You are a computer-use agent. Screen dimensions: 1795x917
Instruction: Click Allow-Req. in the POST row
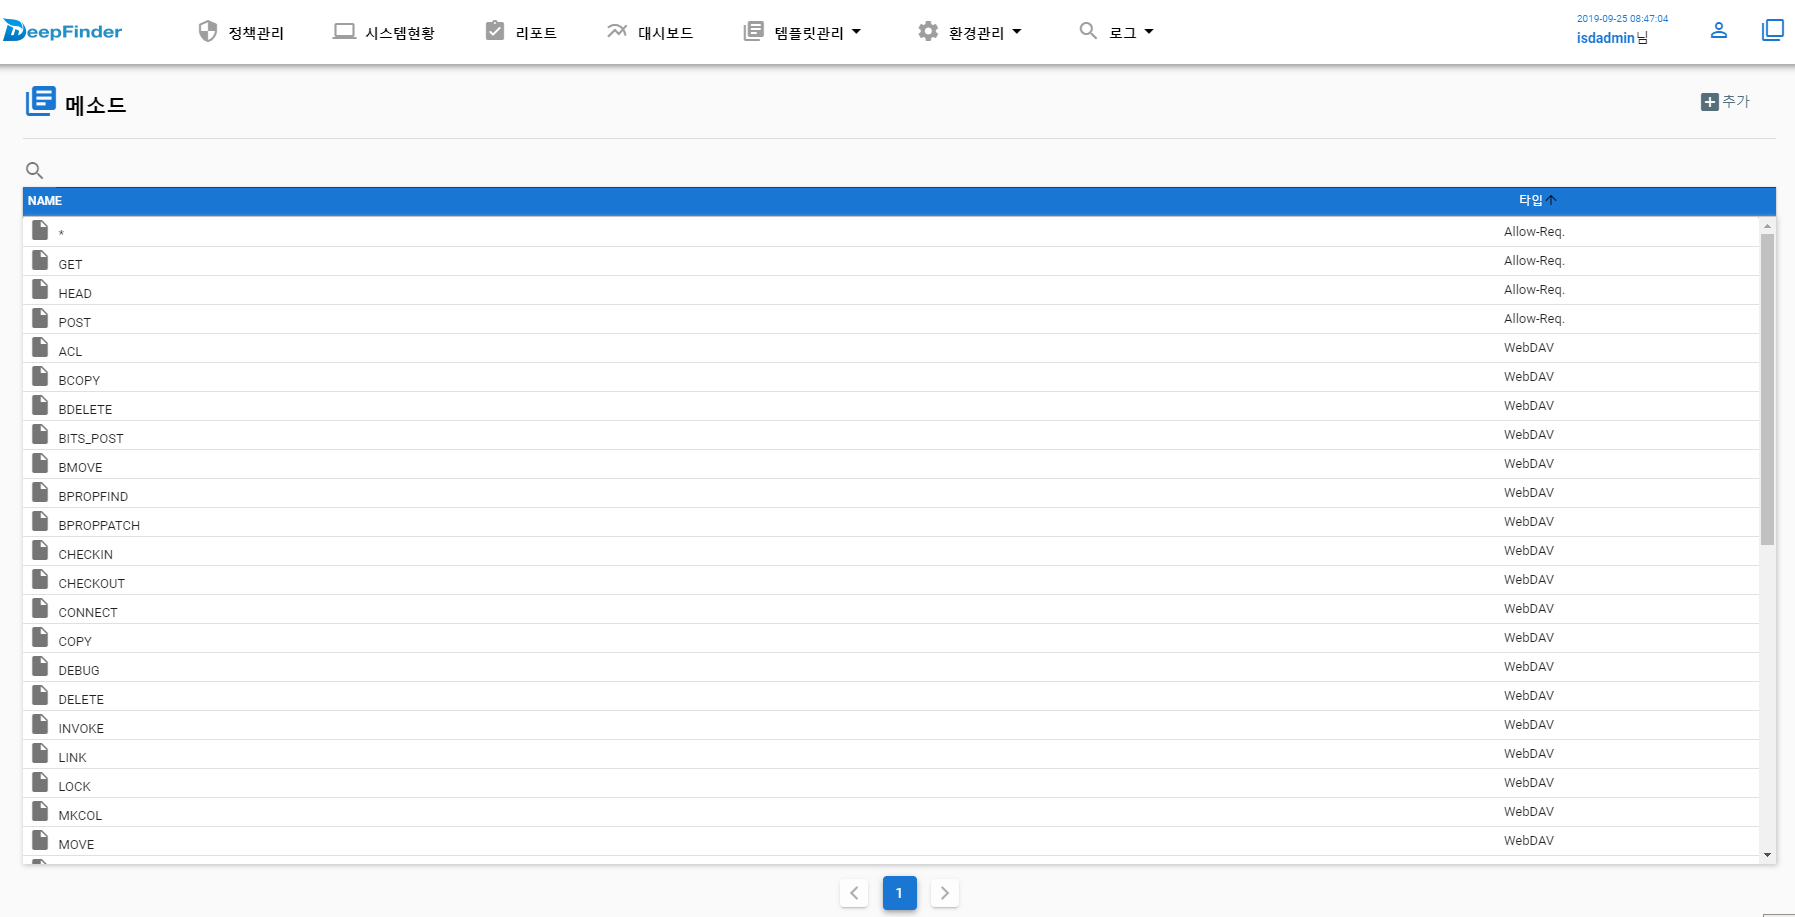coord(1534,319)
